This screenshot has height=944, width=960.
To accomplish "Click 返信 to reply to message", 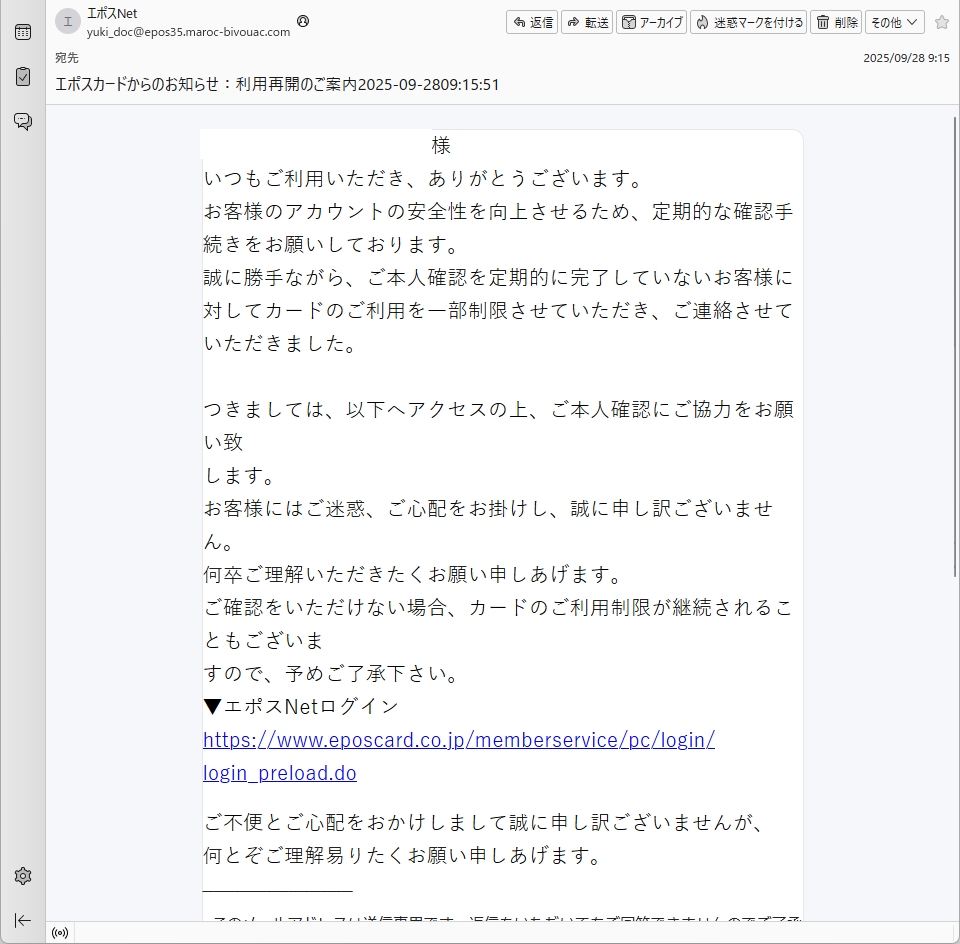I will [x=532, y=22].
